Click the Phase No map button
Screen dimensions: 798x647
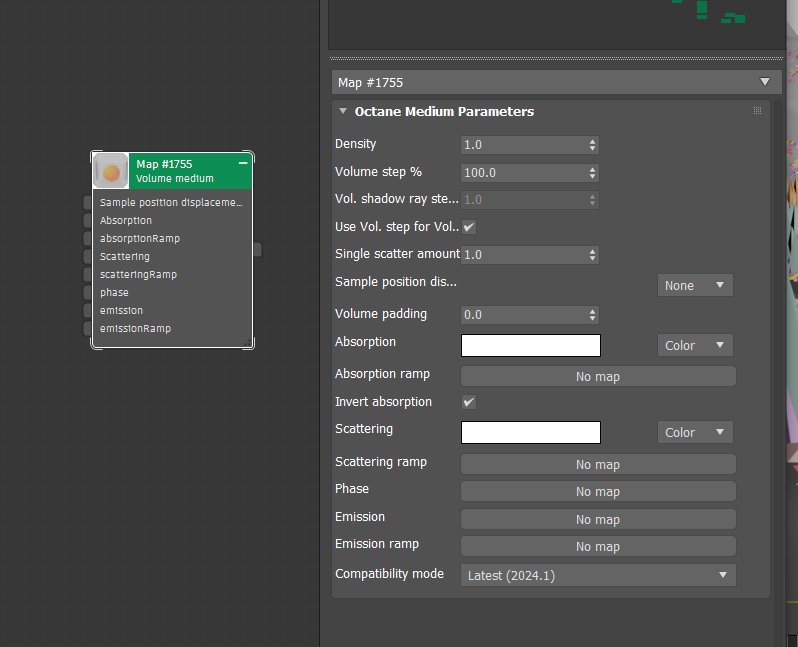coord(598,491)
